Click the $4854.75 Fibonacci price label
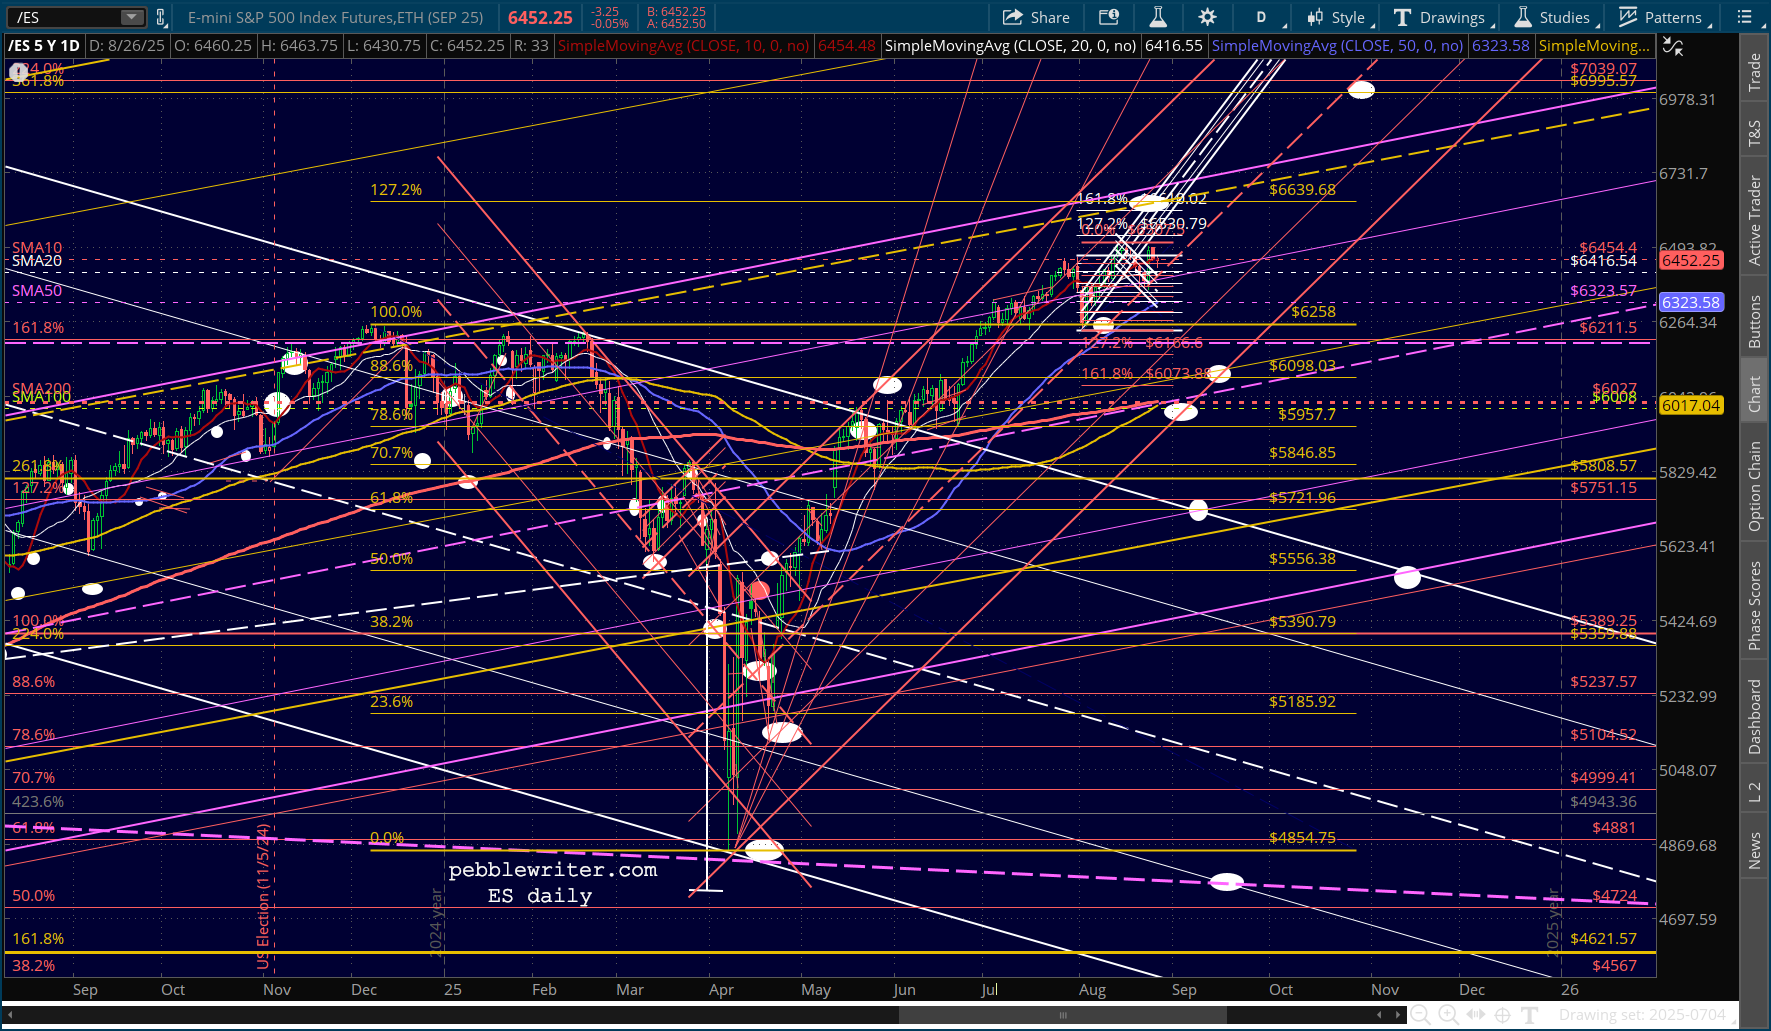 1302,838
